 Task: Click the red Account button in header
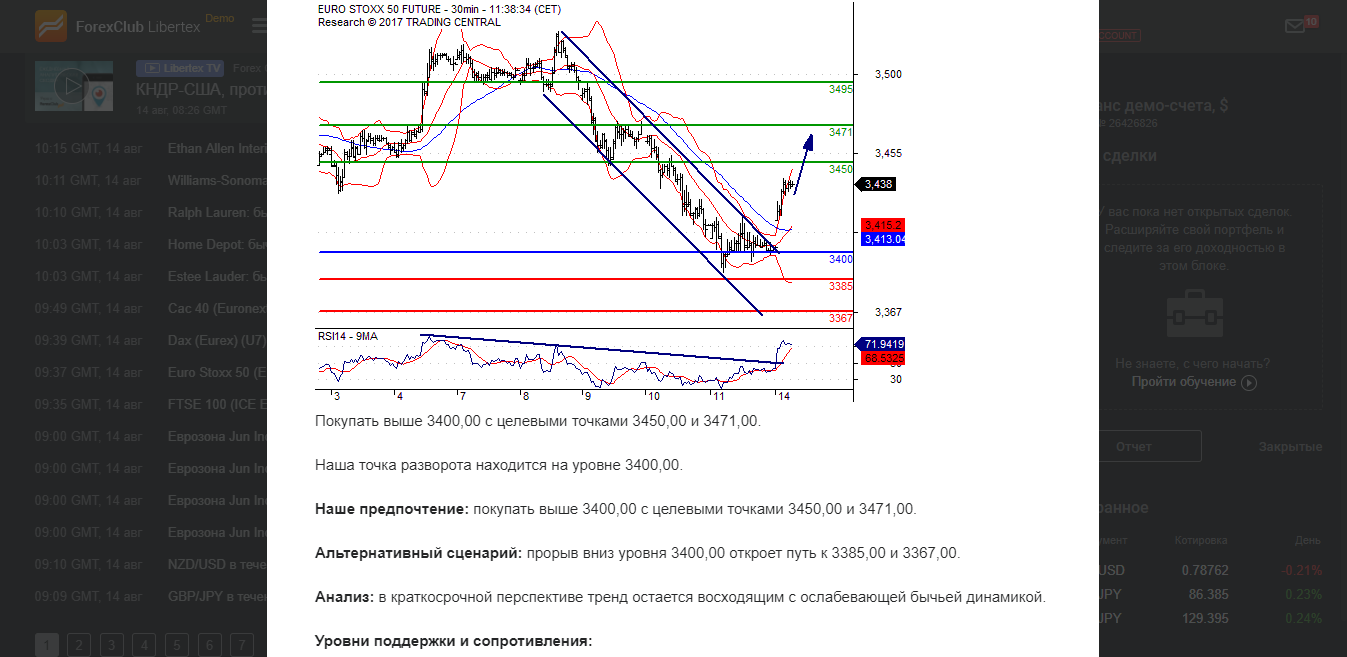coord(1118,36)
